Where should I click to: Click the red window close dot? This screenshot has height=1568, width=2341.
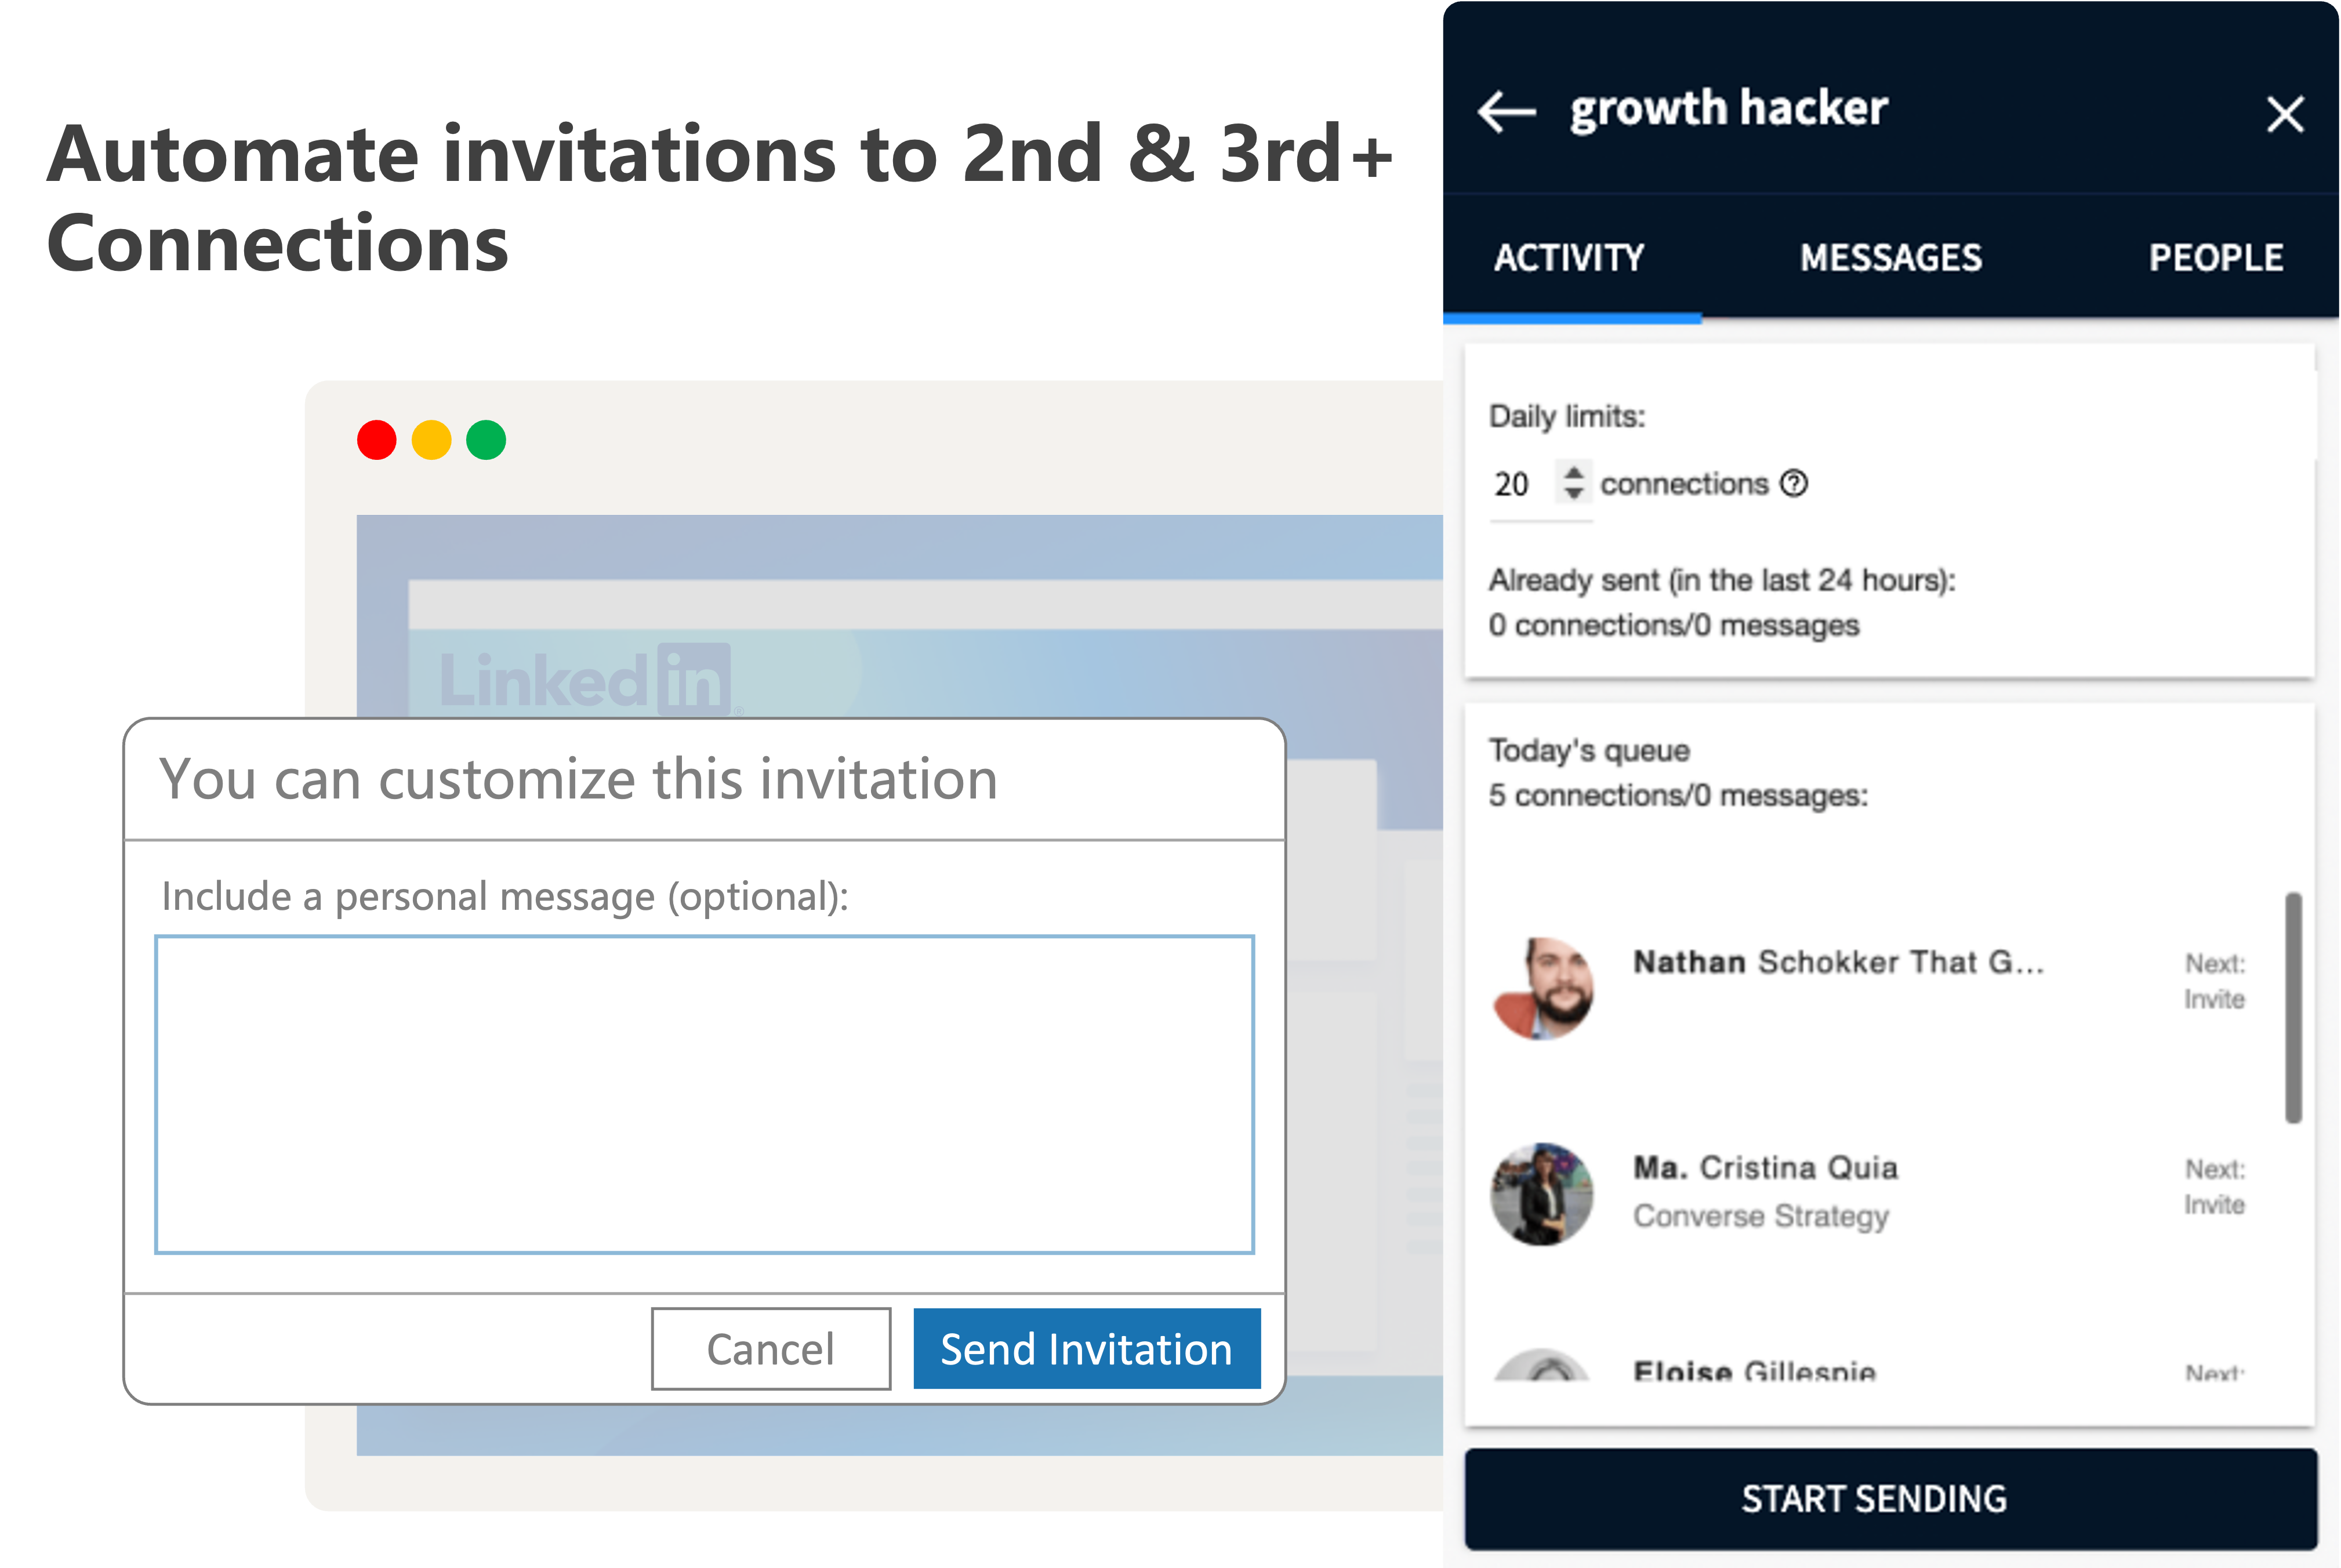click(x=377, y=440)
